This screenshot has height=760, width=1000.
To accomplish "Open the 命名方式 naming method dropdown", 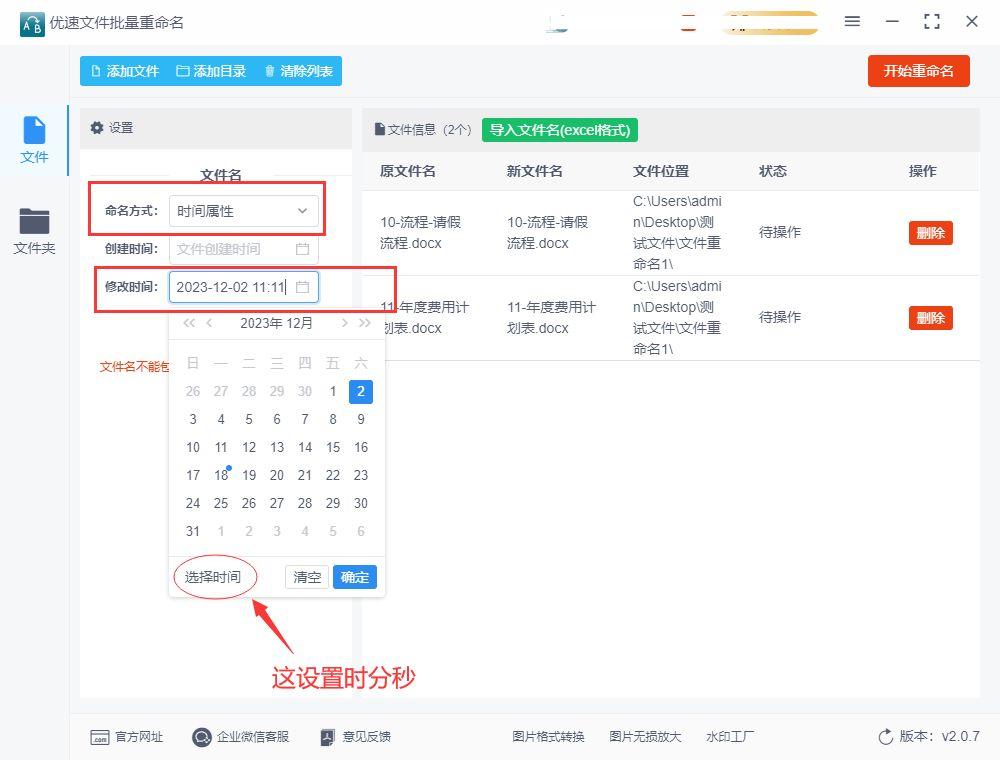I will tap(244, 211).
